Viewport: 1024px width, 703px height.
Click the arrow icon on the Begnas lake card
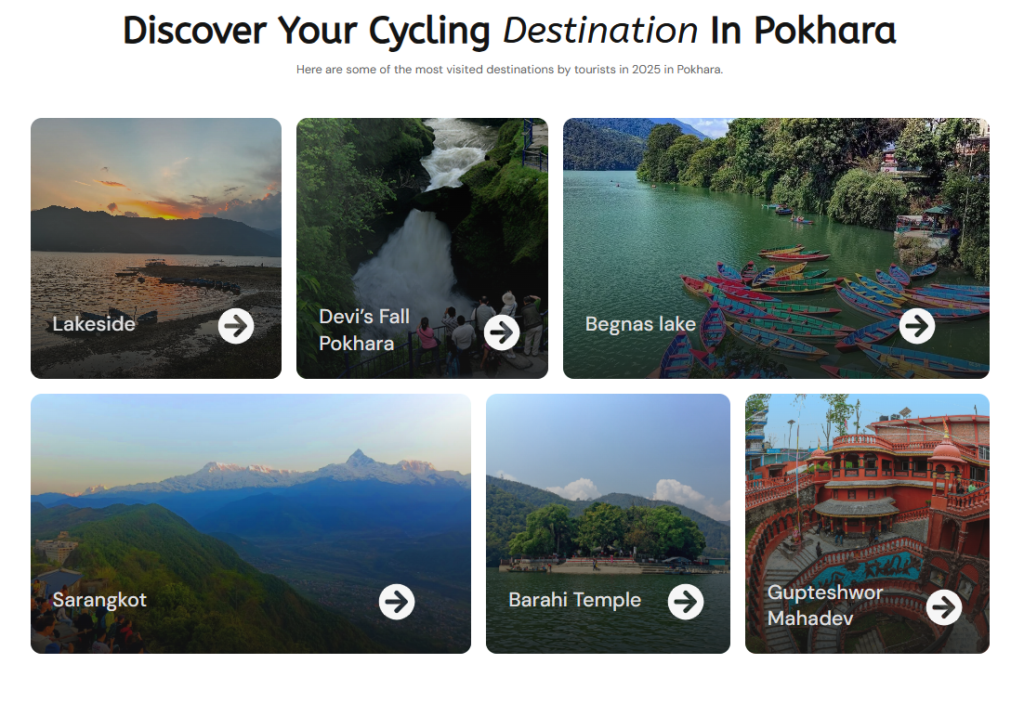click(x=917, y=324)
